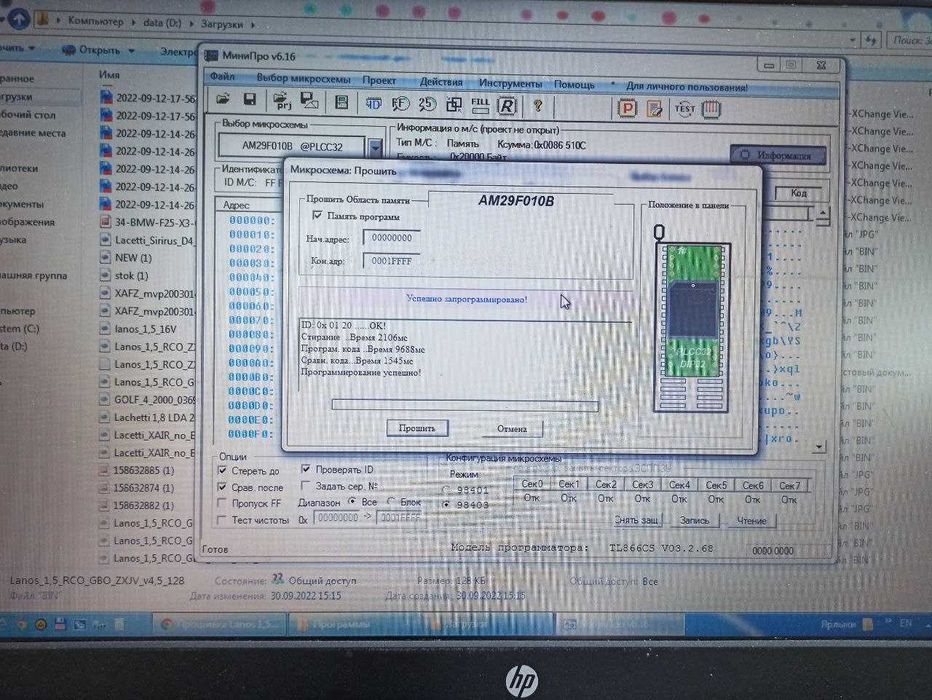Viewport: 932px width, 700px height.
Task: Click the 'Снять защ' button
Action: [636, 520]
